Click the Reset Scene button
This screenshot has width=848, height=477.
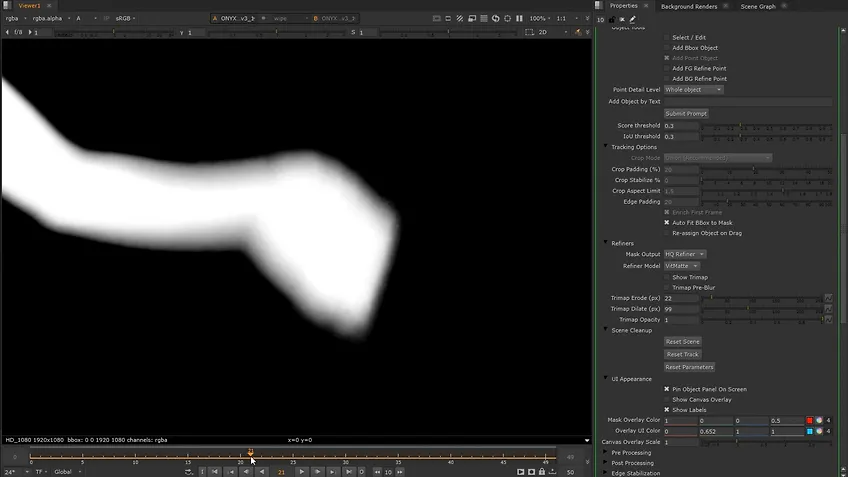(683, 341)
